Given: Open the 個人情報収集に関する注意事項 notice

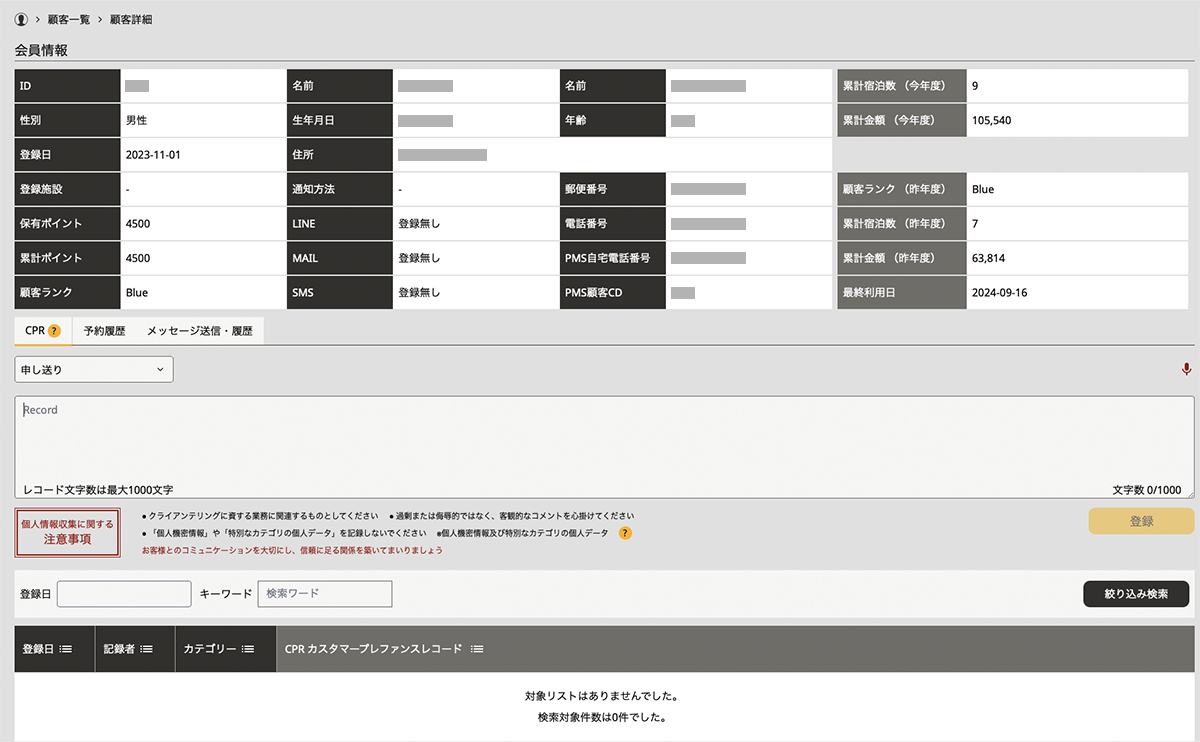Looking at the screenshot, I should (68, 532).
